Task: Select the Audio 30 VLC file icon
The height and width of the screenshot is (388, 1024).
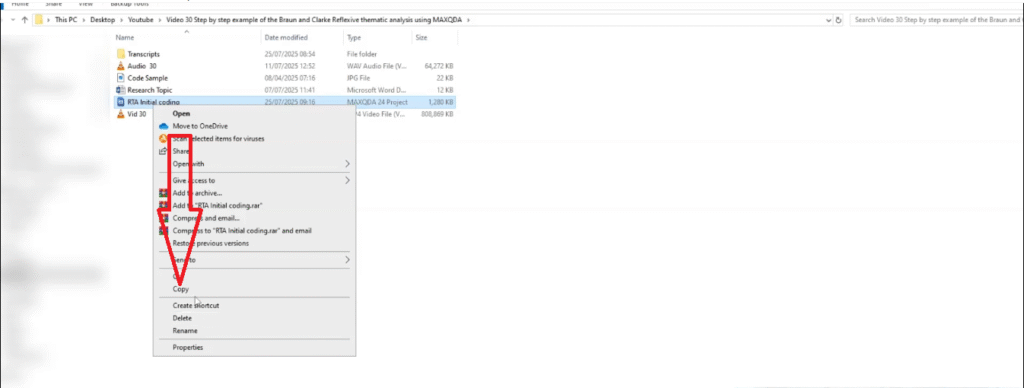Action: (x=120, y=66)
